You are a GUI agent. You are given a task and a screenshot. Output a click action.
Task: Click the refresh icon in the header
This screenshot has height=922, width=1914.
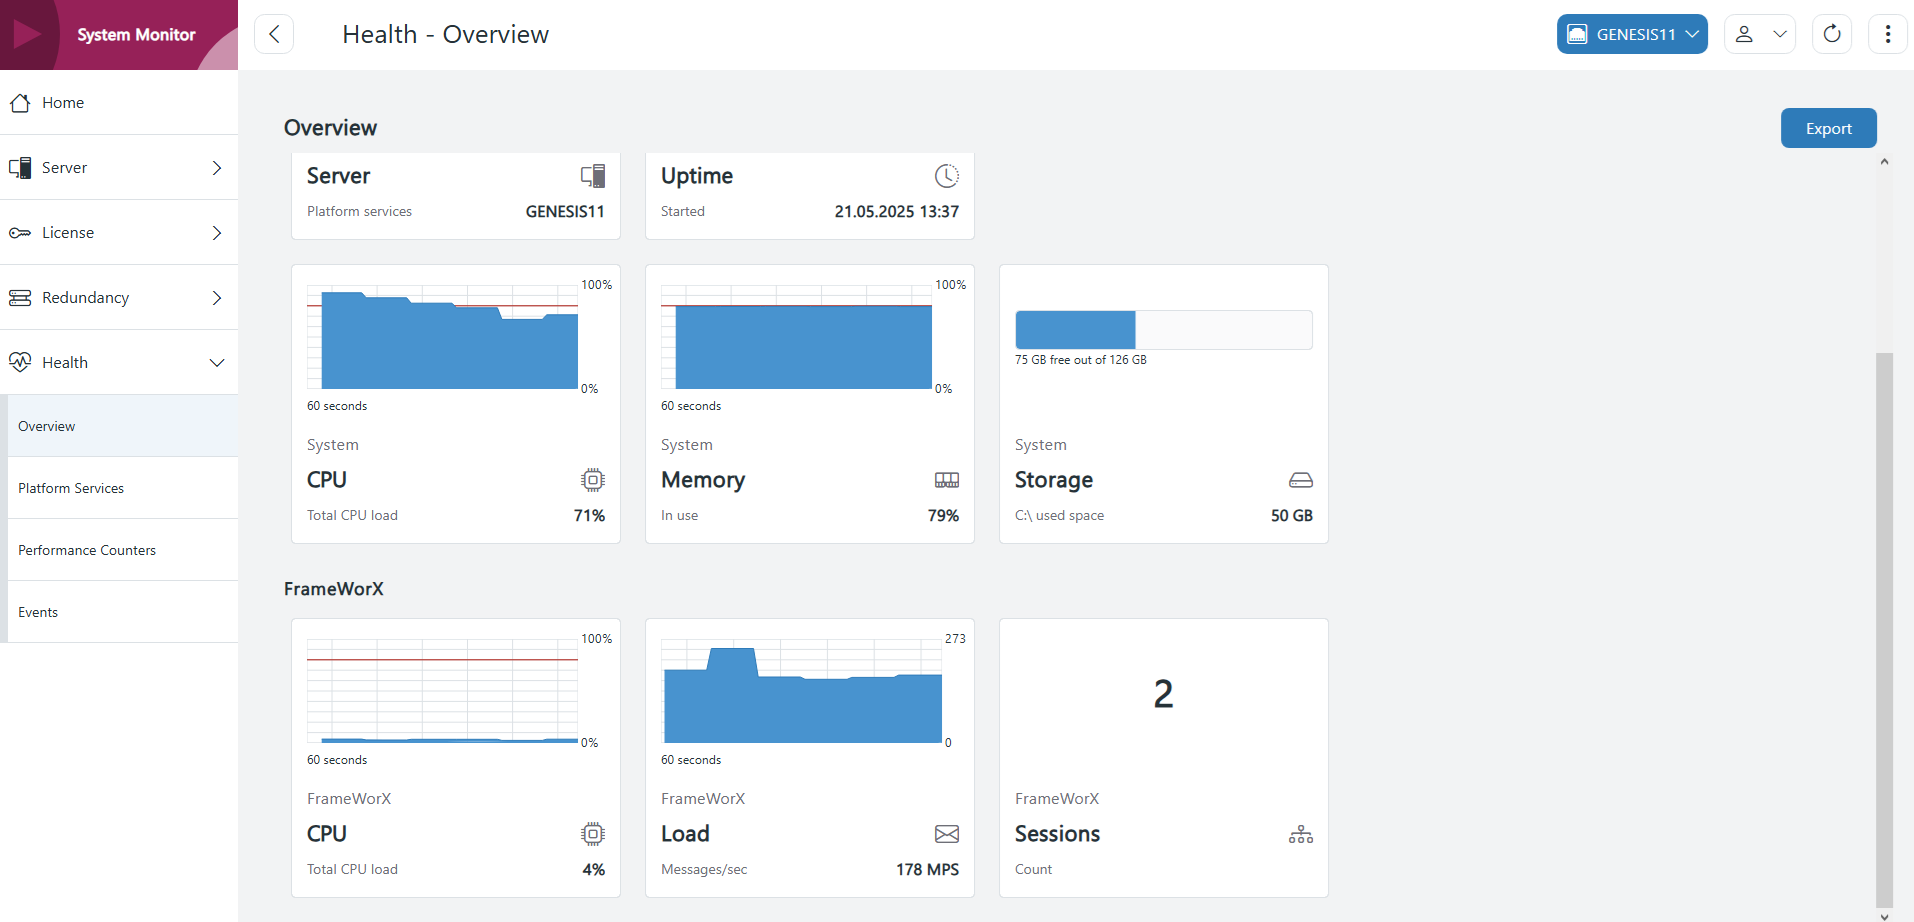click(x=1832, y=34)
